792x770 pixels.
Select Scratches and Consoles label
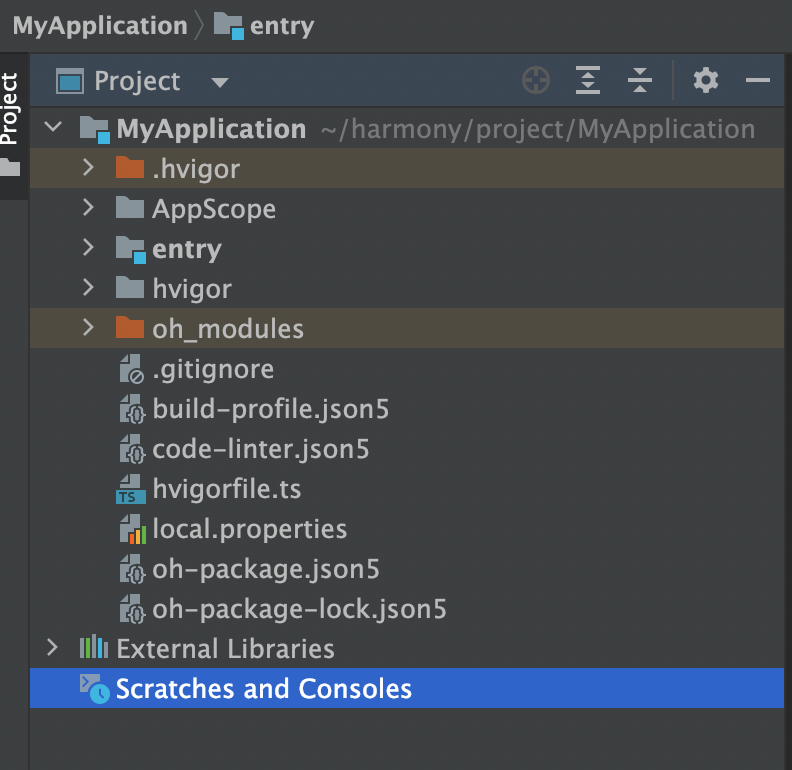click(x=264, y=689)
